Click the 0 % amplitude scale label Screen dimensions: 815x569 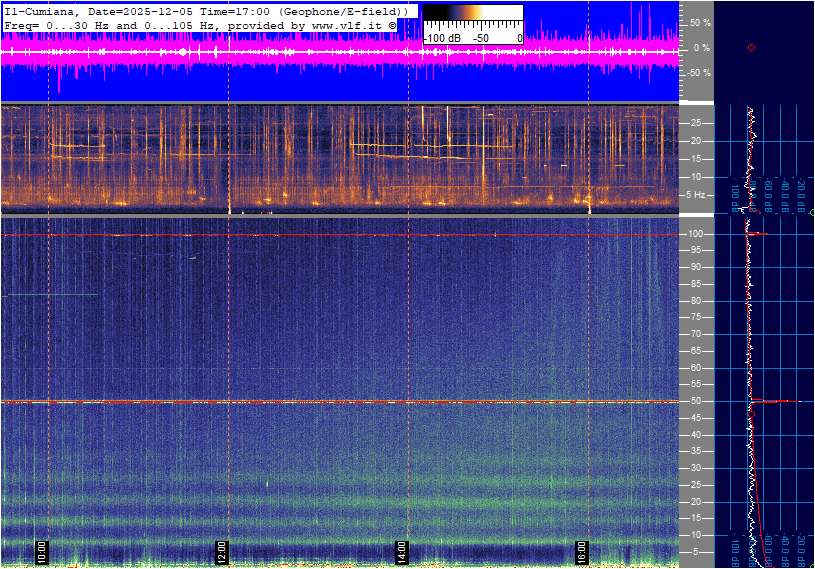point(702,48)
